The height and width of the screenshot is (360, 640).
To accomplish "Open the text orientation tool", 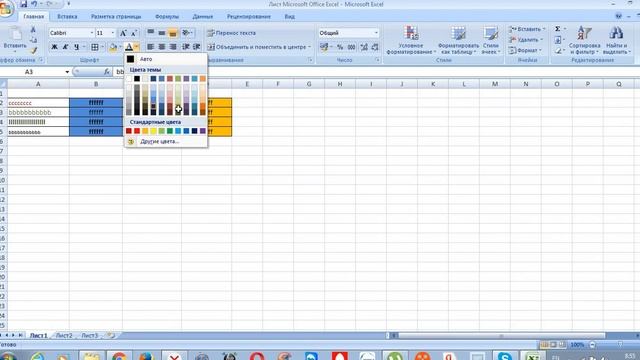I will click(x=187, y=33).
